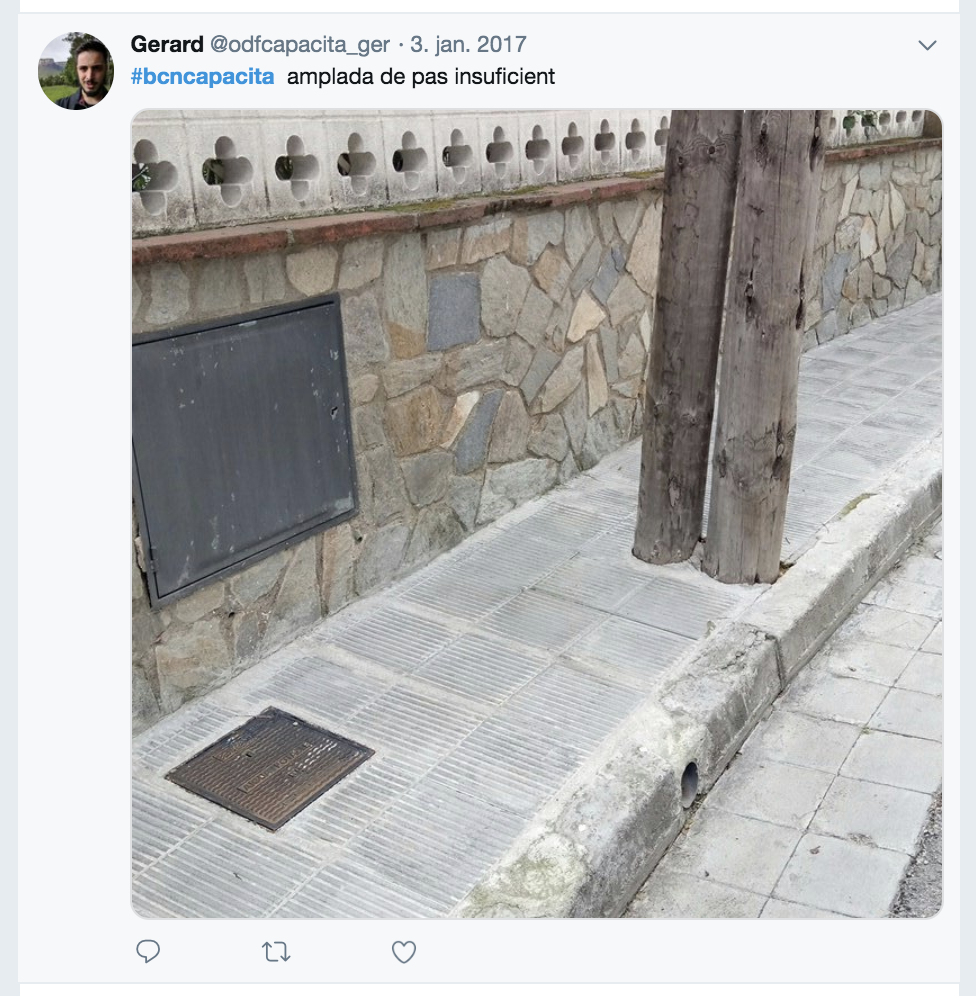976x996 pixels.
Task: Click the rusty manhole cover in the photo
Action: [x=270, y=768]
